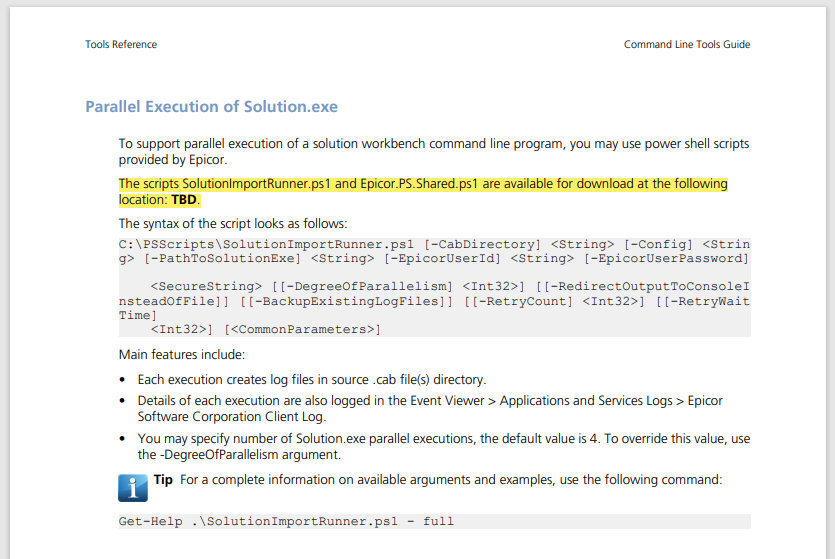This screenshot has width=835, height=559.
Task: Click '[<CommonParameters>]' in the code block
Action: [302, 330]
